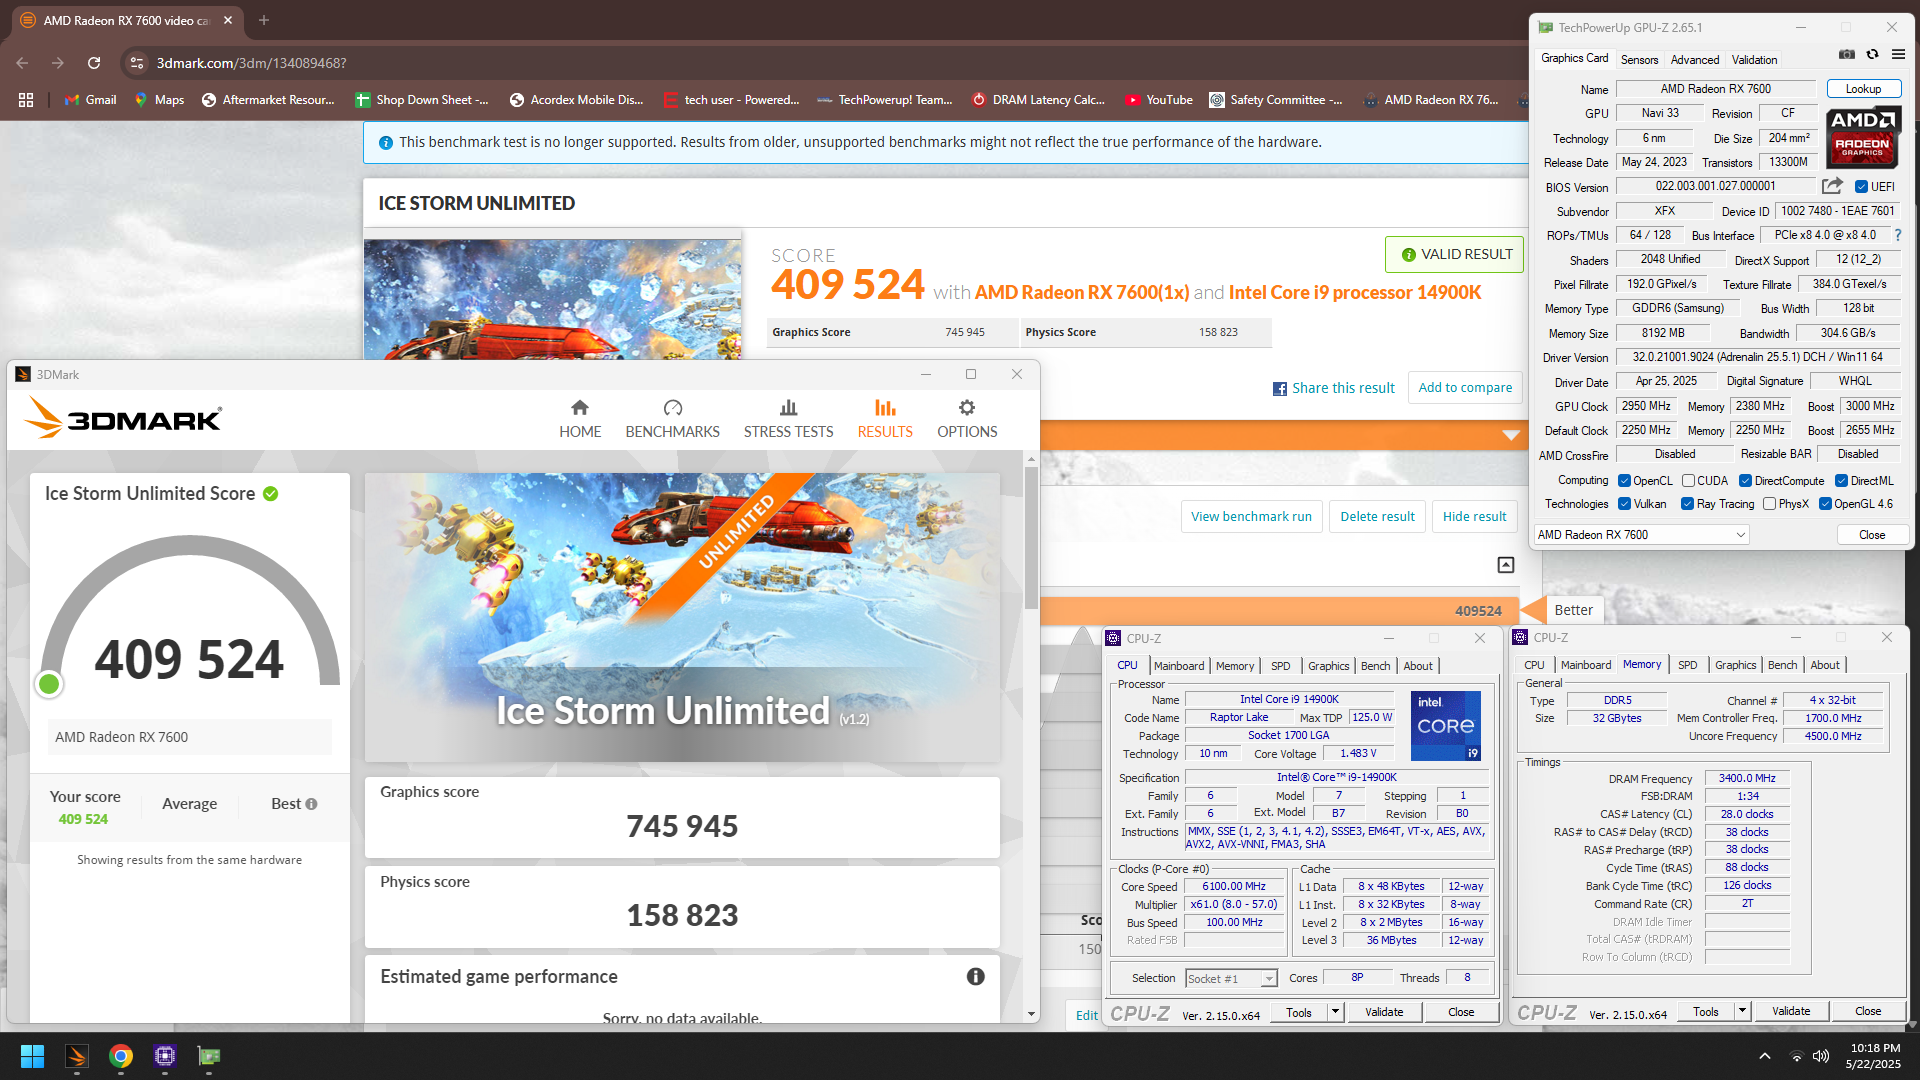The width and height of the screenshot is (1920, 1080).
Task: Switch to Sensors tab in GPU-Z
Action: [1639, 60]
